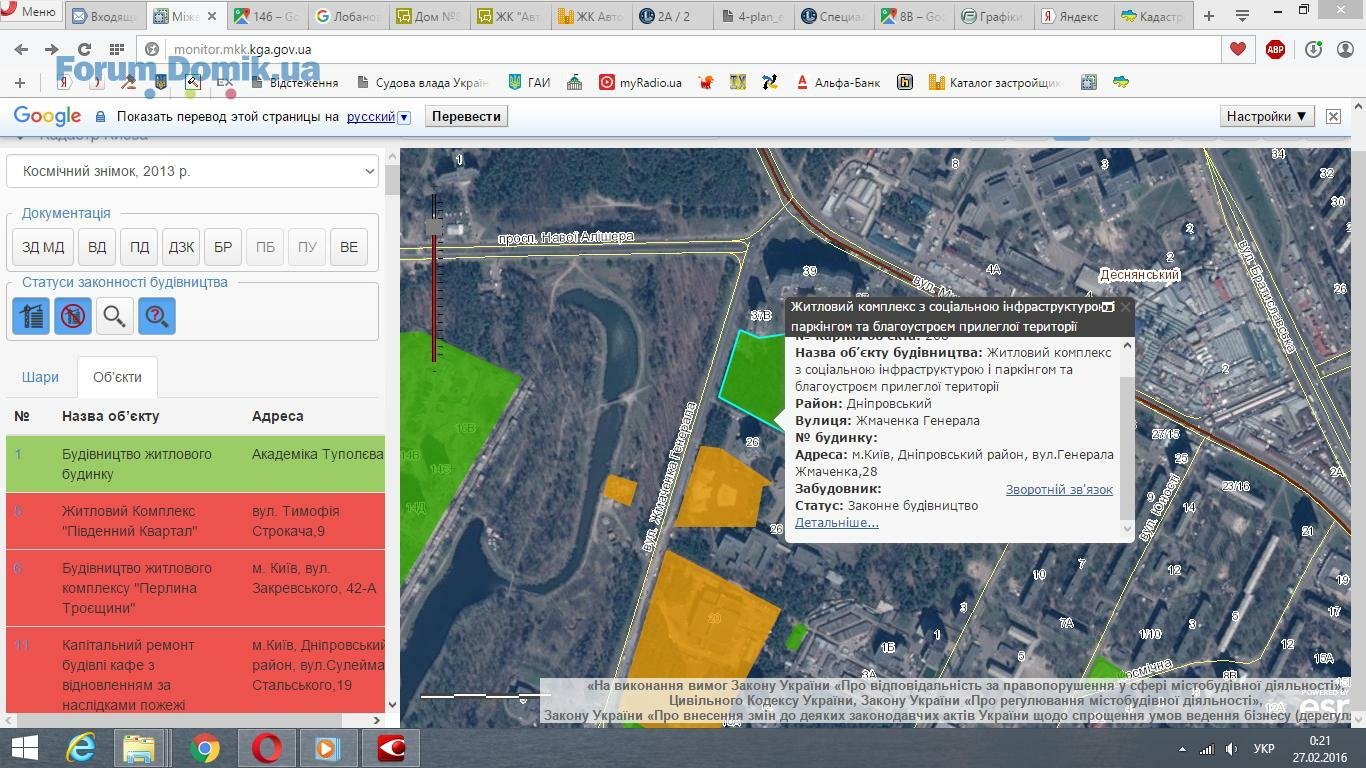Click question-mark magnifier status filter
Viewport: 1366px width, 768px height.
pos(156,316)
